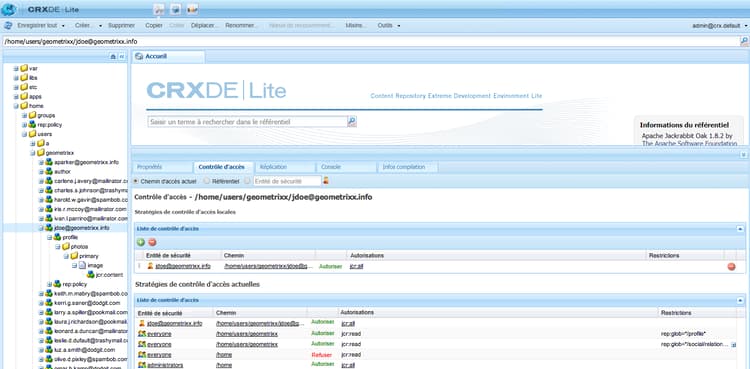Select the Entité de sécurité radio button
Image resolution: width=750 pixels, height=369 pixels.
247,181
